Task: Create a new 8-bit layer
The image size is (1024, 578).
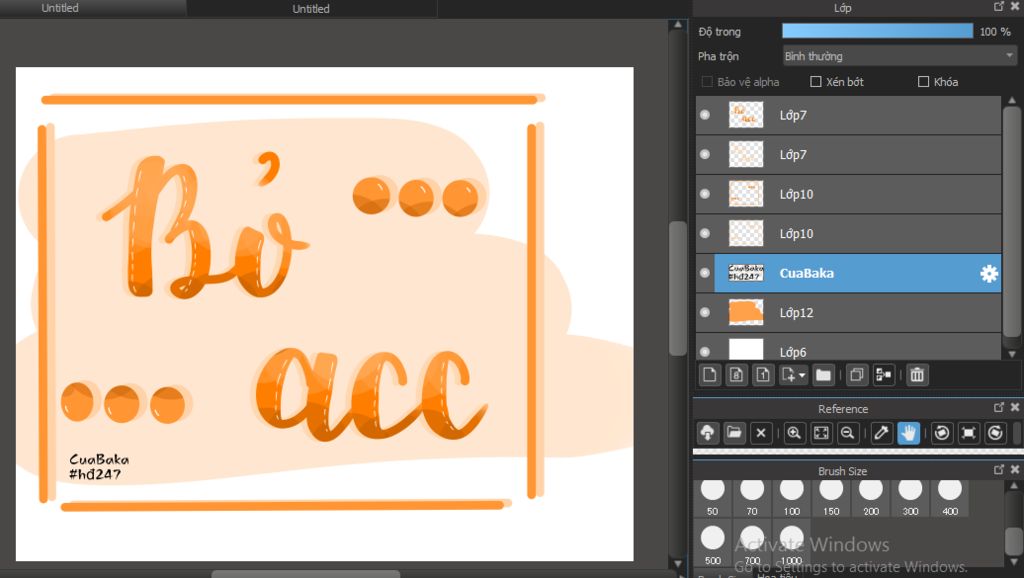Action: tap(737, 375)
